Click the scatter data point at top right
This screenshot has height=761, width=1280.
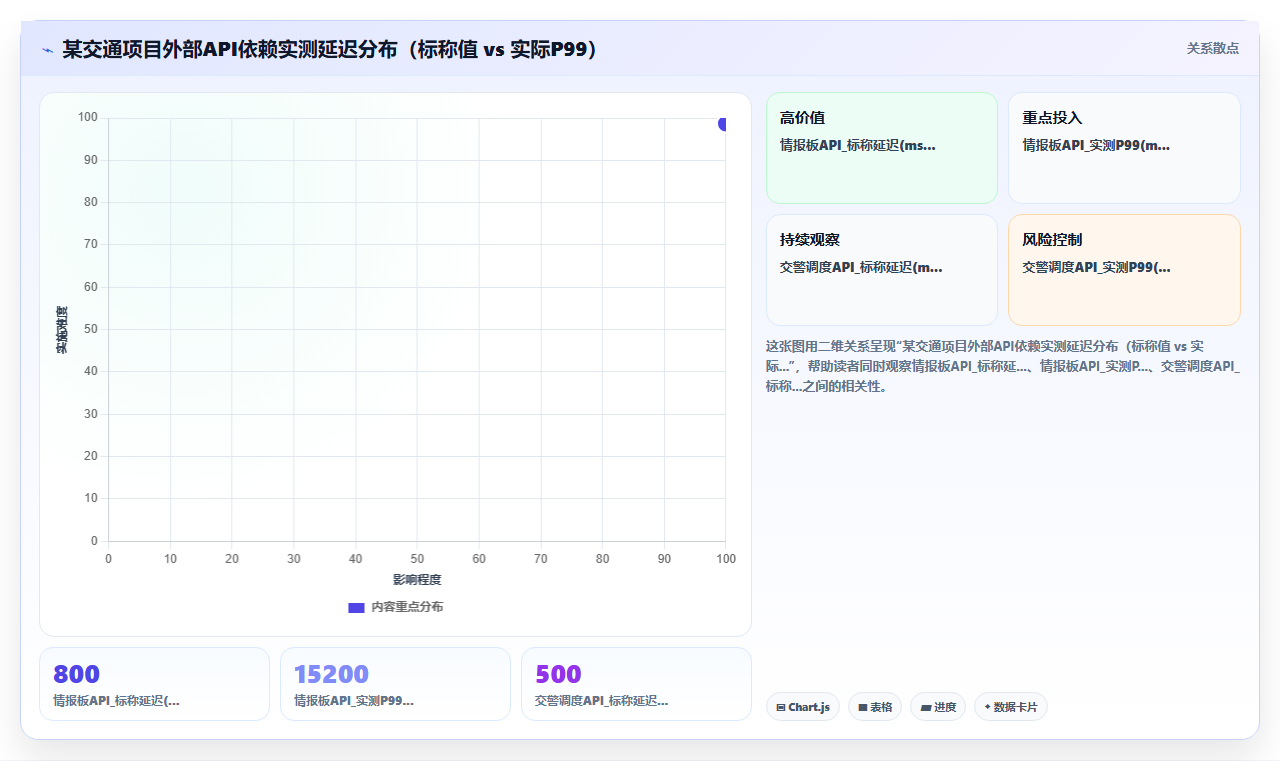[722, 123]
